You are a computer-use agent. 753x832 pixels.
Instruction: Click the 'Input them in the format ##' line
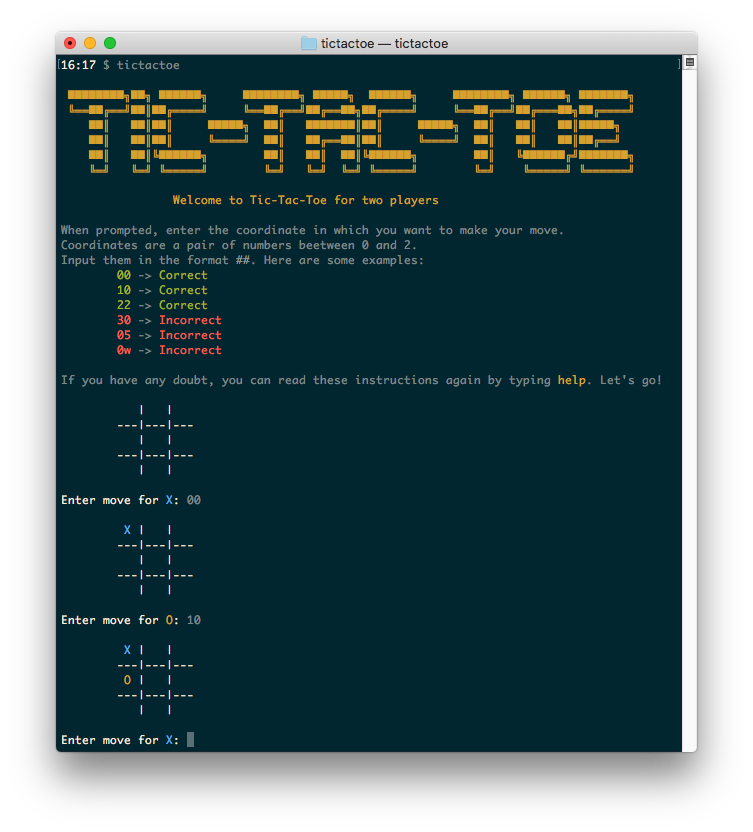tap(242, 260)
